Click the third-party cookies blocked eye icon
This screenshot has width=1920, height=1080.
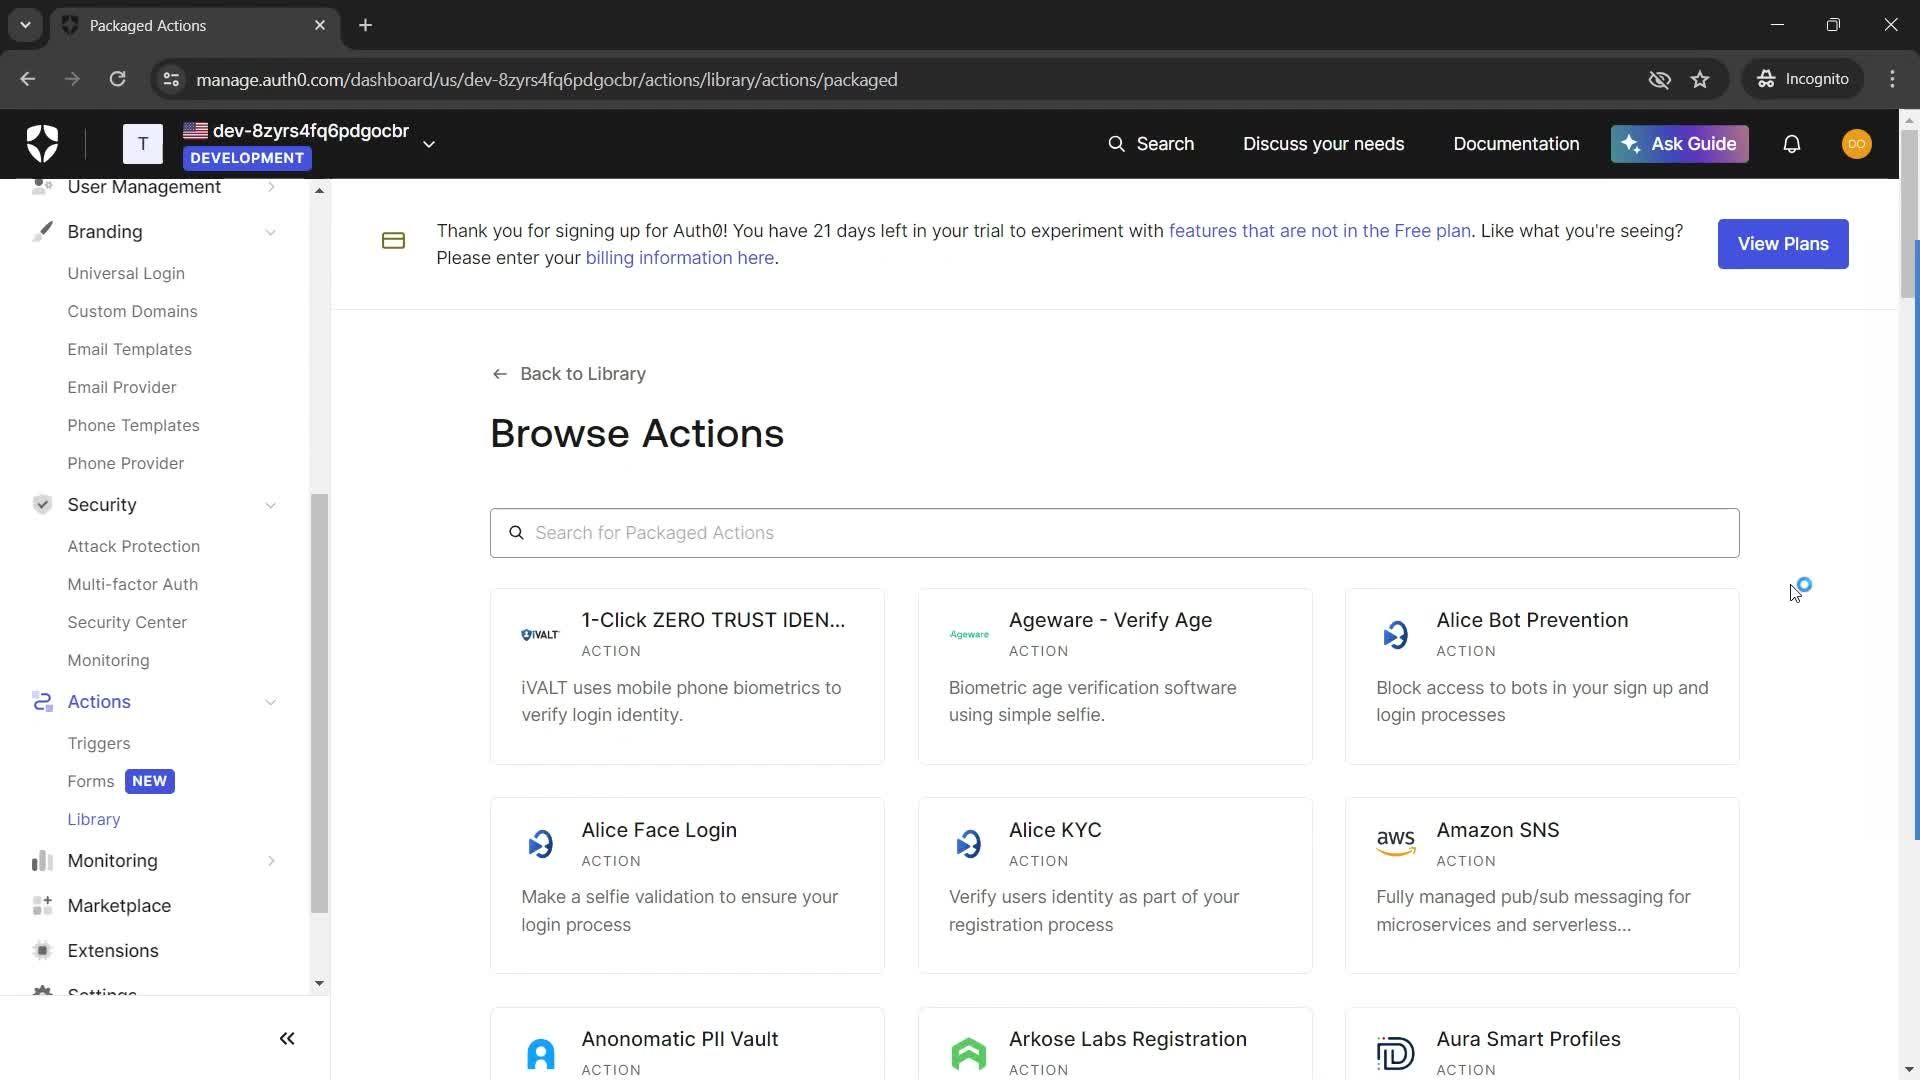point(1659,79)
